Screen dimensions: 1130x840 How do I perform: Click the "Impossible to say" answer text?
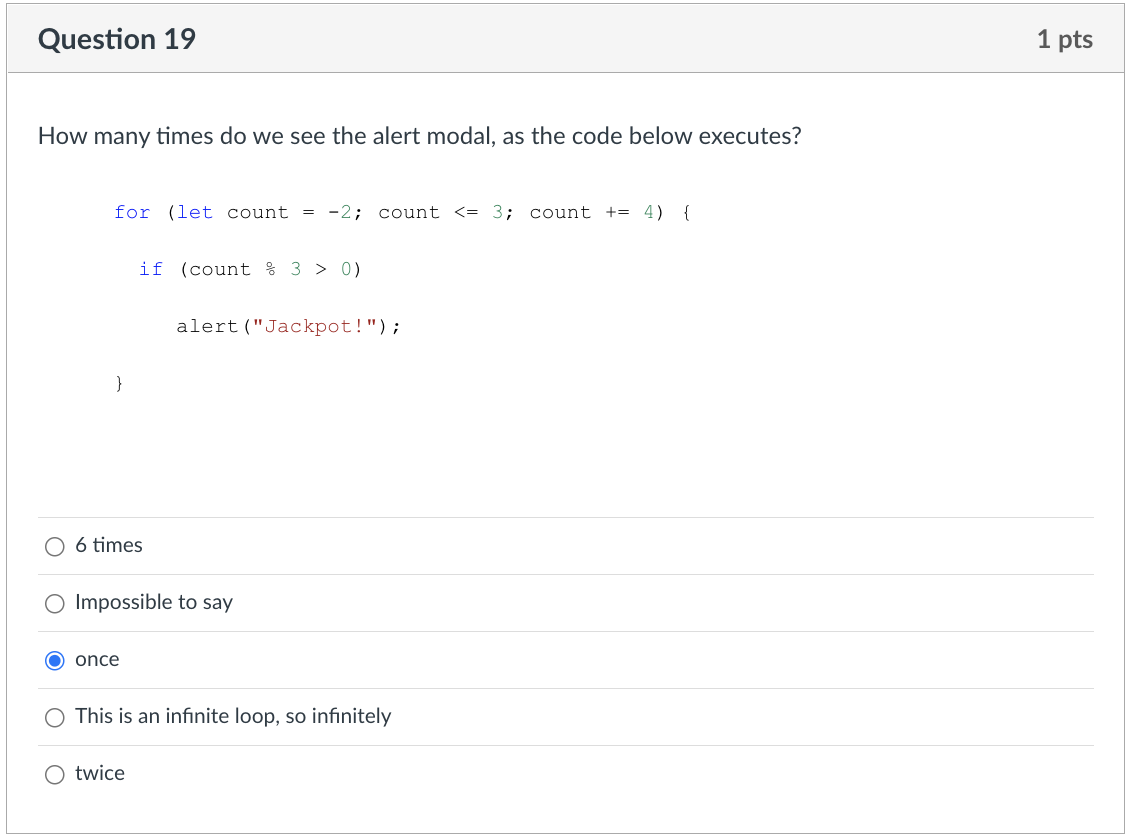pyautogui.click(x=154, y=603)
